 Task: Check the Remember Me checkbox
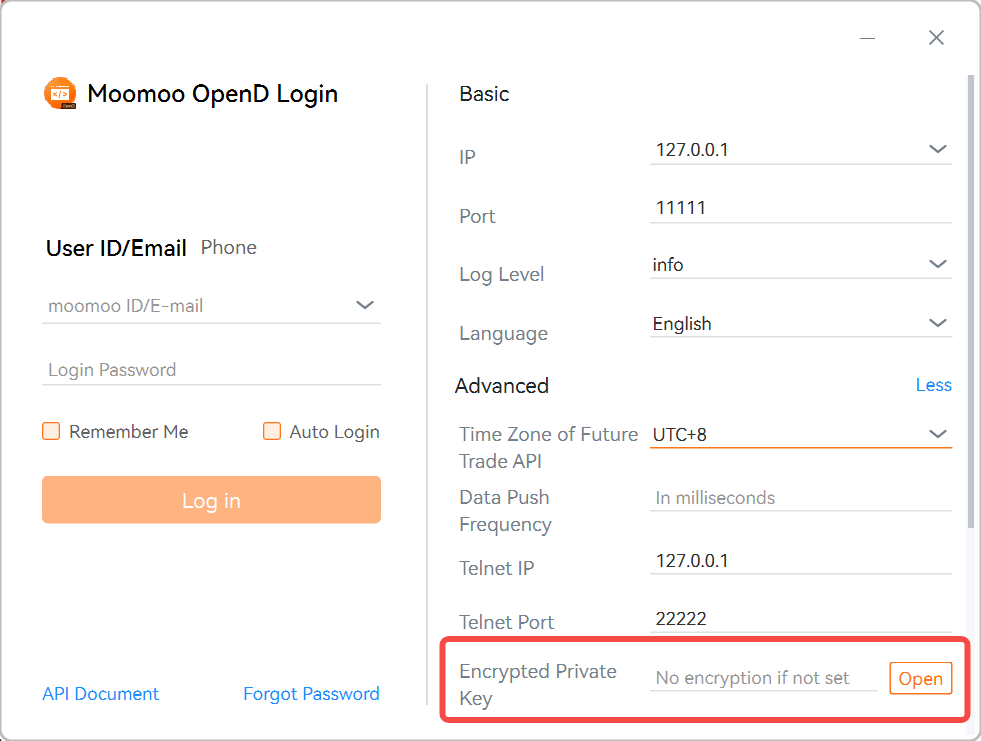click(51, 431)
